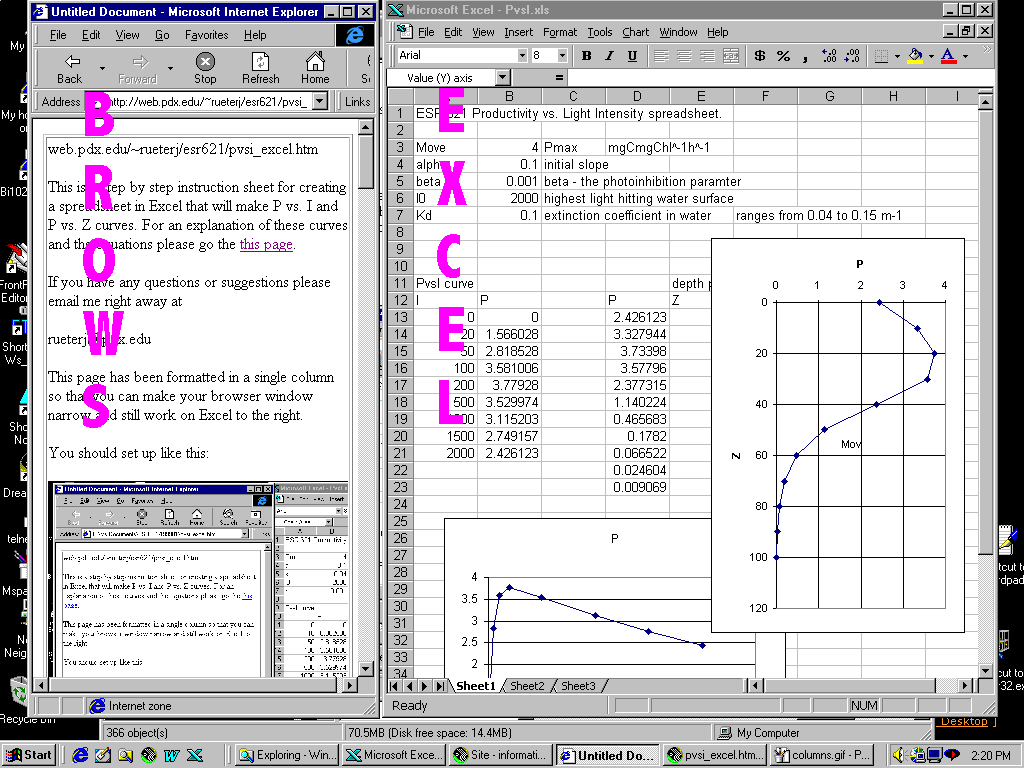Toggle Align Left in Excel toolbar
This screenshot has width=1024, height=768.
pos(661,56)
